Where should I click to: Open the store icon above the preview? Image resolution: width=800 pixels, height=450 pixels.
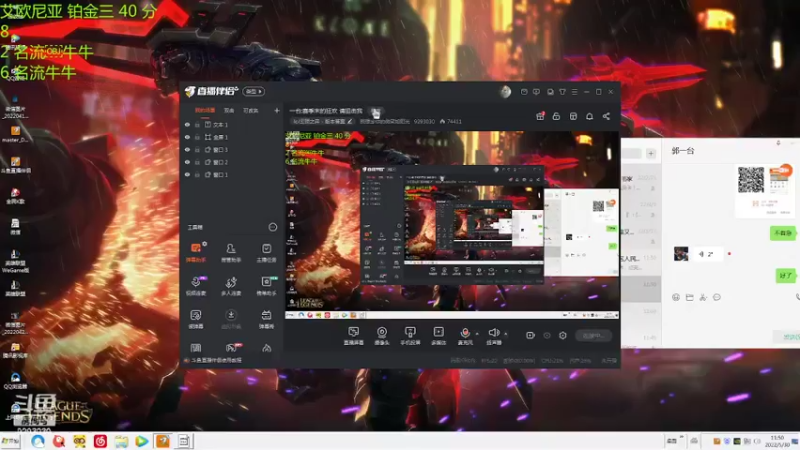(573, 116)
